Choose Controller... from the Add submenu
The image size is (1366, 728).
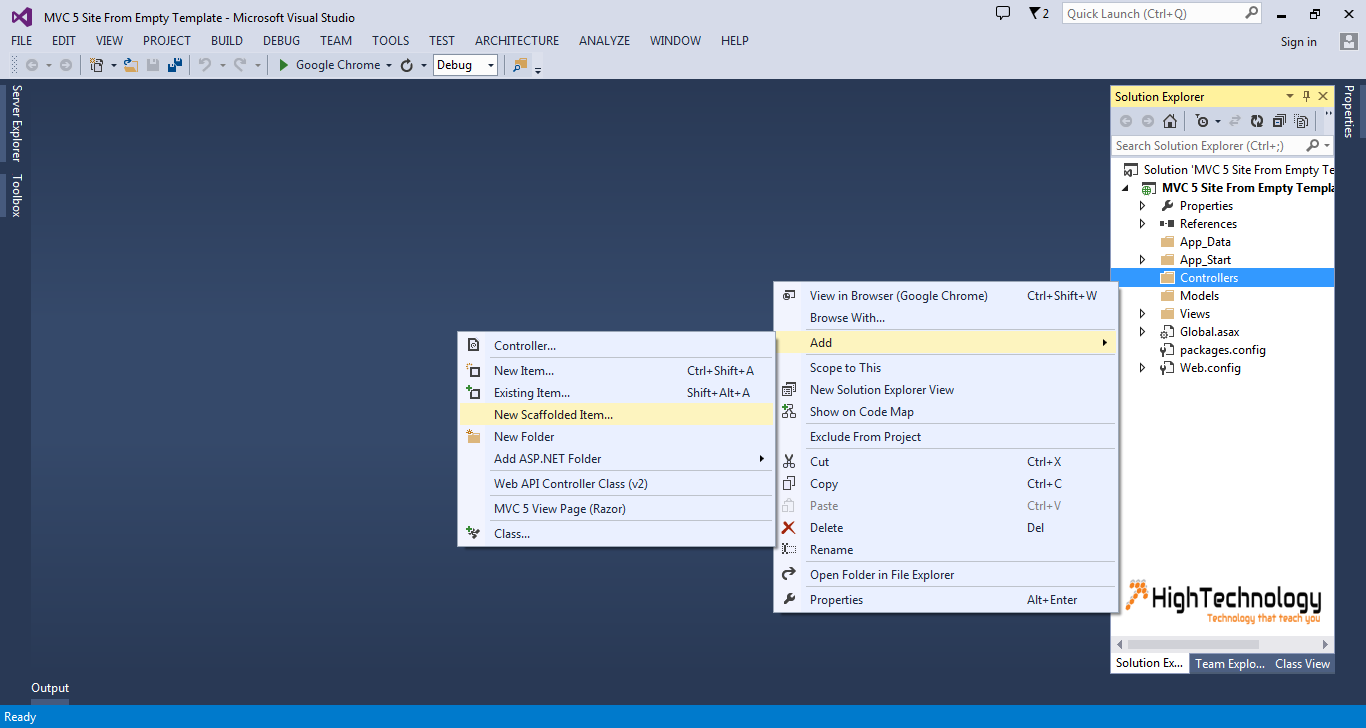tap(616, 346)
